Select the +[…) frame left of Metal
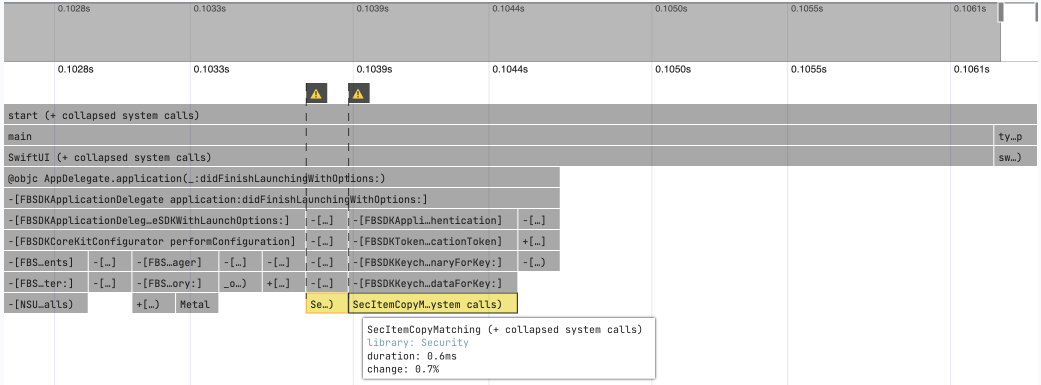 click(153, 305)
